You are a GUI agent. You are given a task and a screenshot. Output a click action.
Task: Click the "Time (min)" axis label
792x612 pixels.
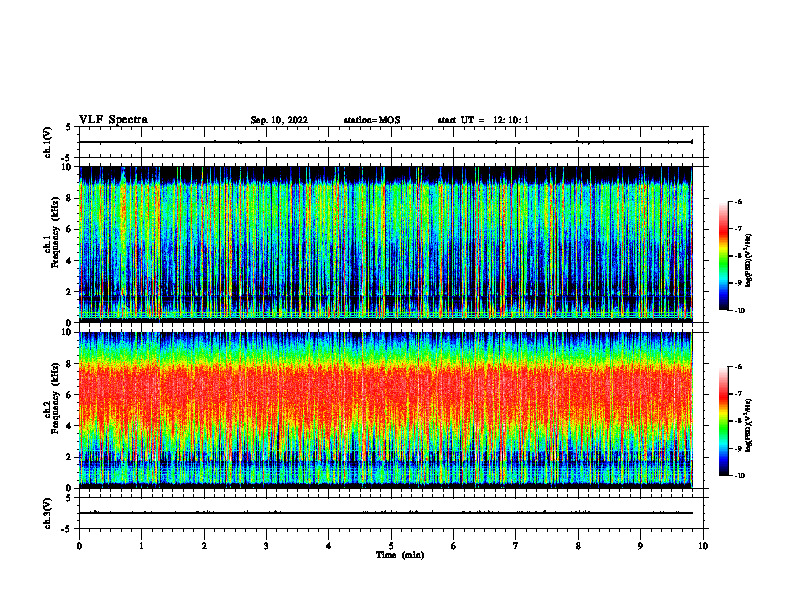(400, 555)
